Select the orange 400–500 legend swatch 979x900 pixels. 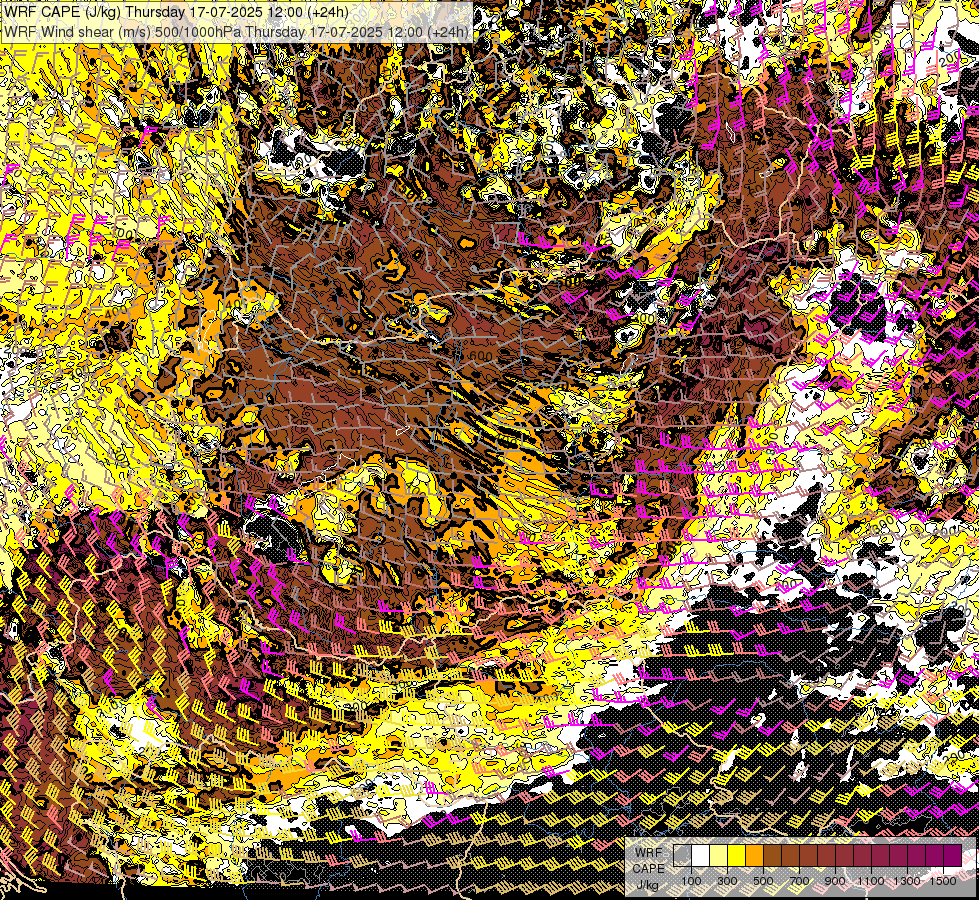point(754,856)
